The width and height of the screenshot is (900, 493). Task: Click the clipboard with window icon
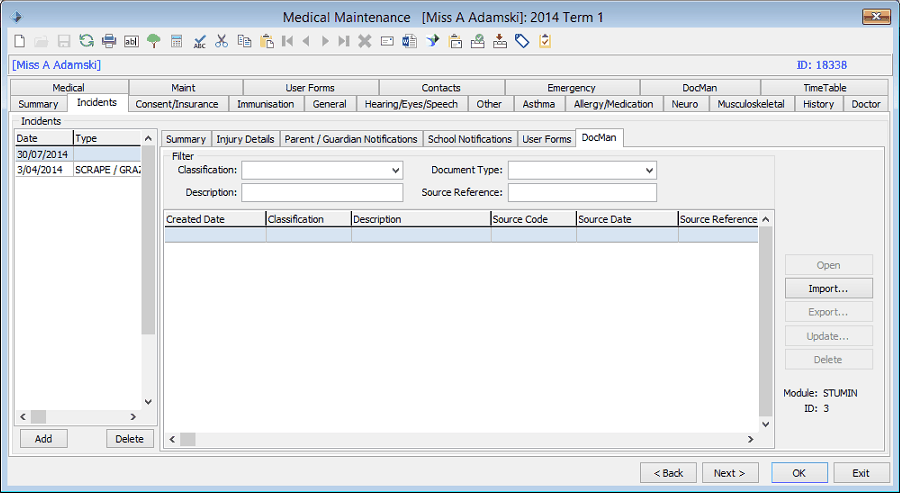tap(455, 41)
